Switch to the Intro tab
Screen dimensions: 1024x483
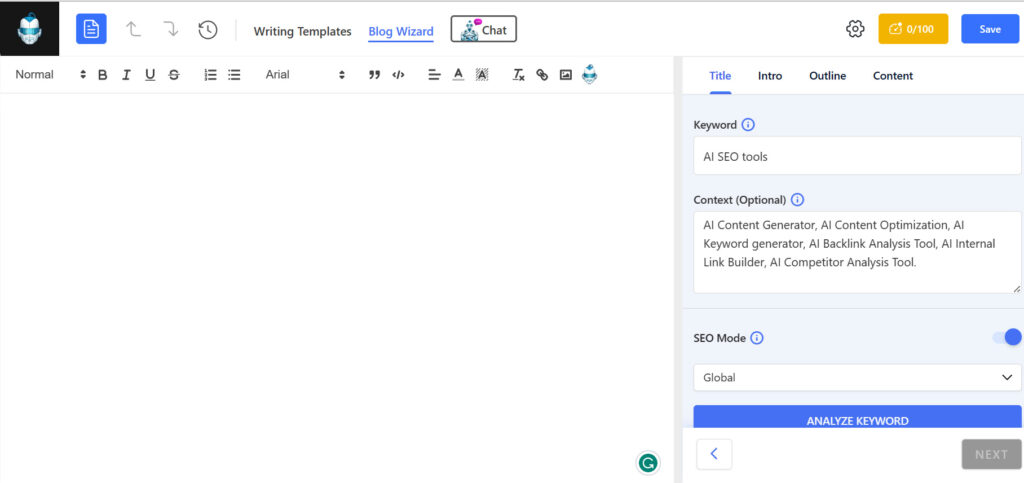(770, 76)
